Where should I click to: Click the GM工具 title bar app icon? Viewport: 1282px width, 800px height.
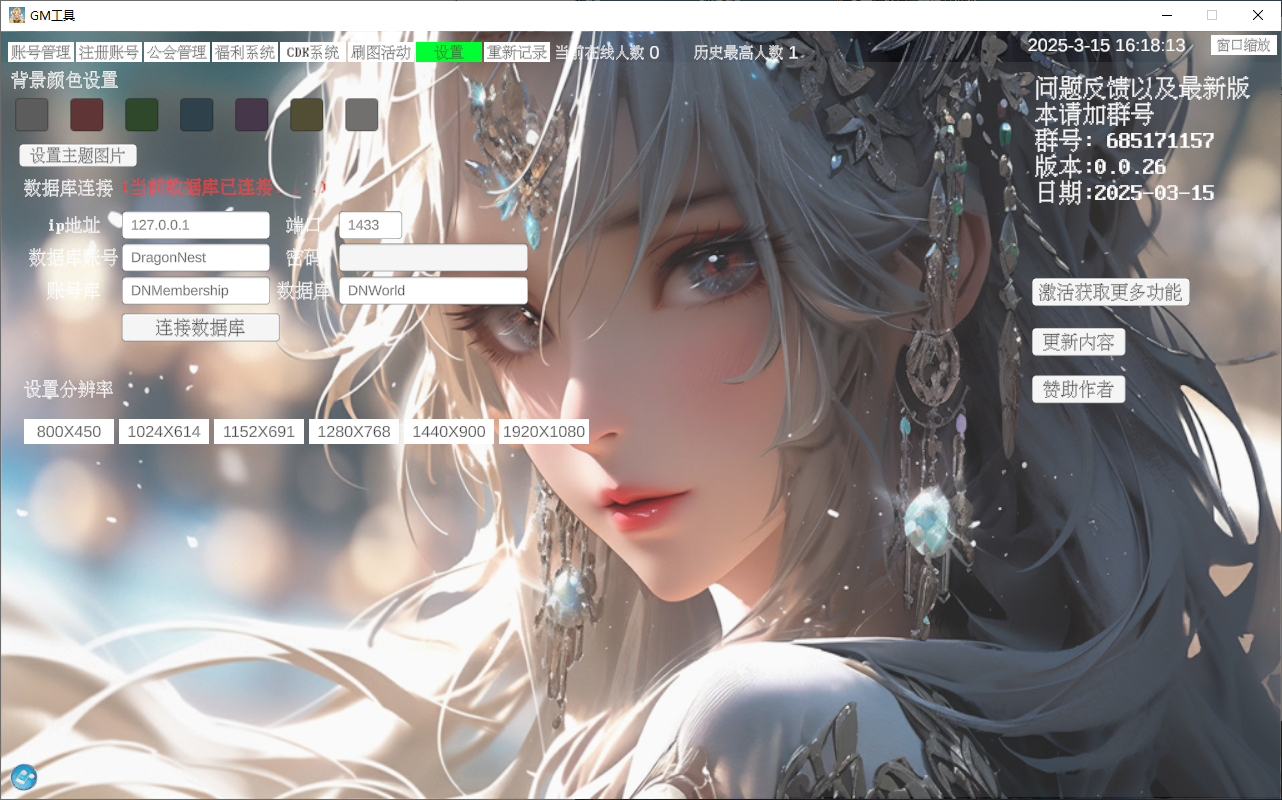point(17,15)
